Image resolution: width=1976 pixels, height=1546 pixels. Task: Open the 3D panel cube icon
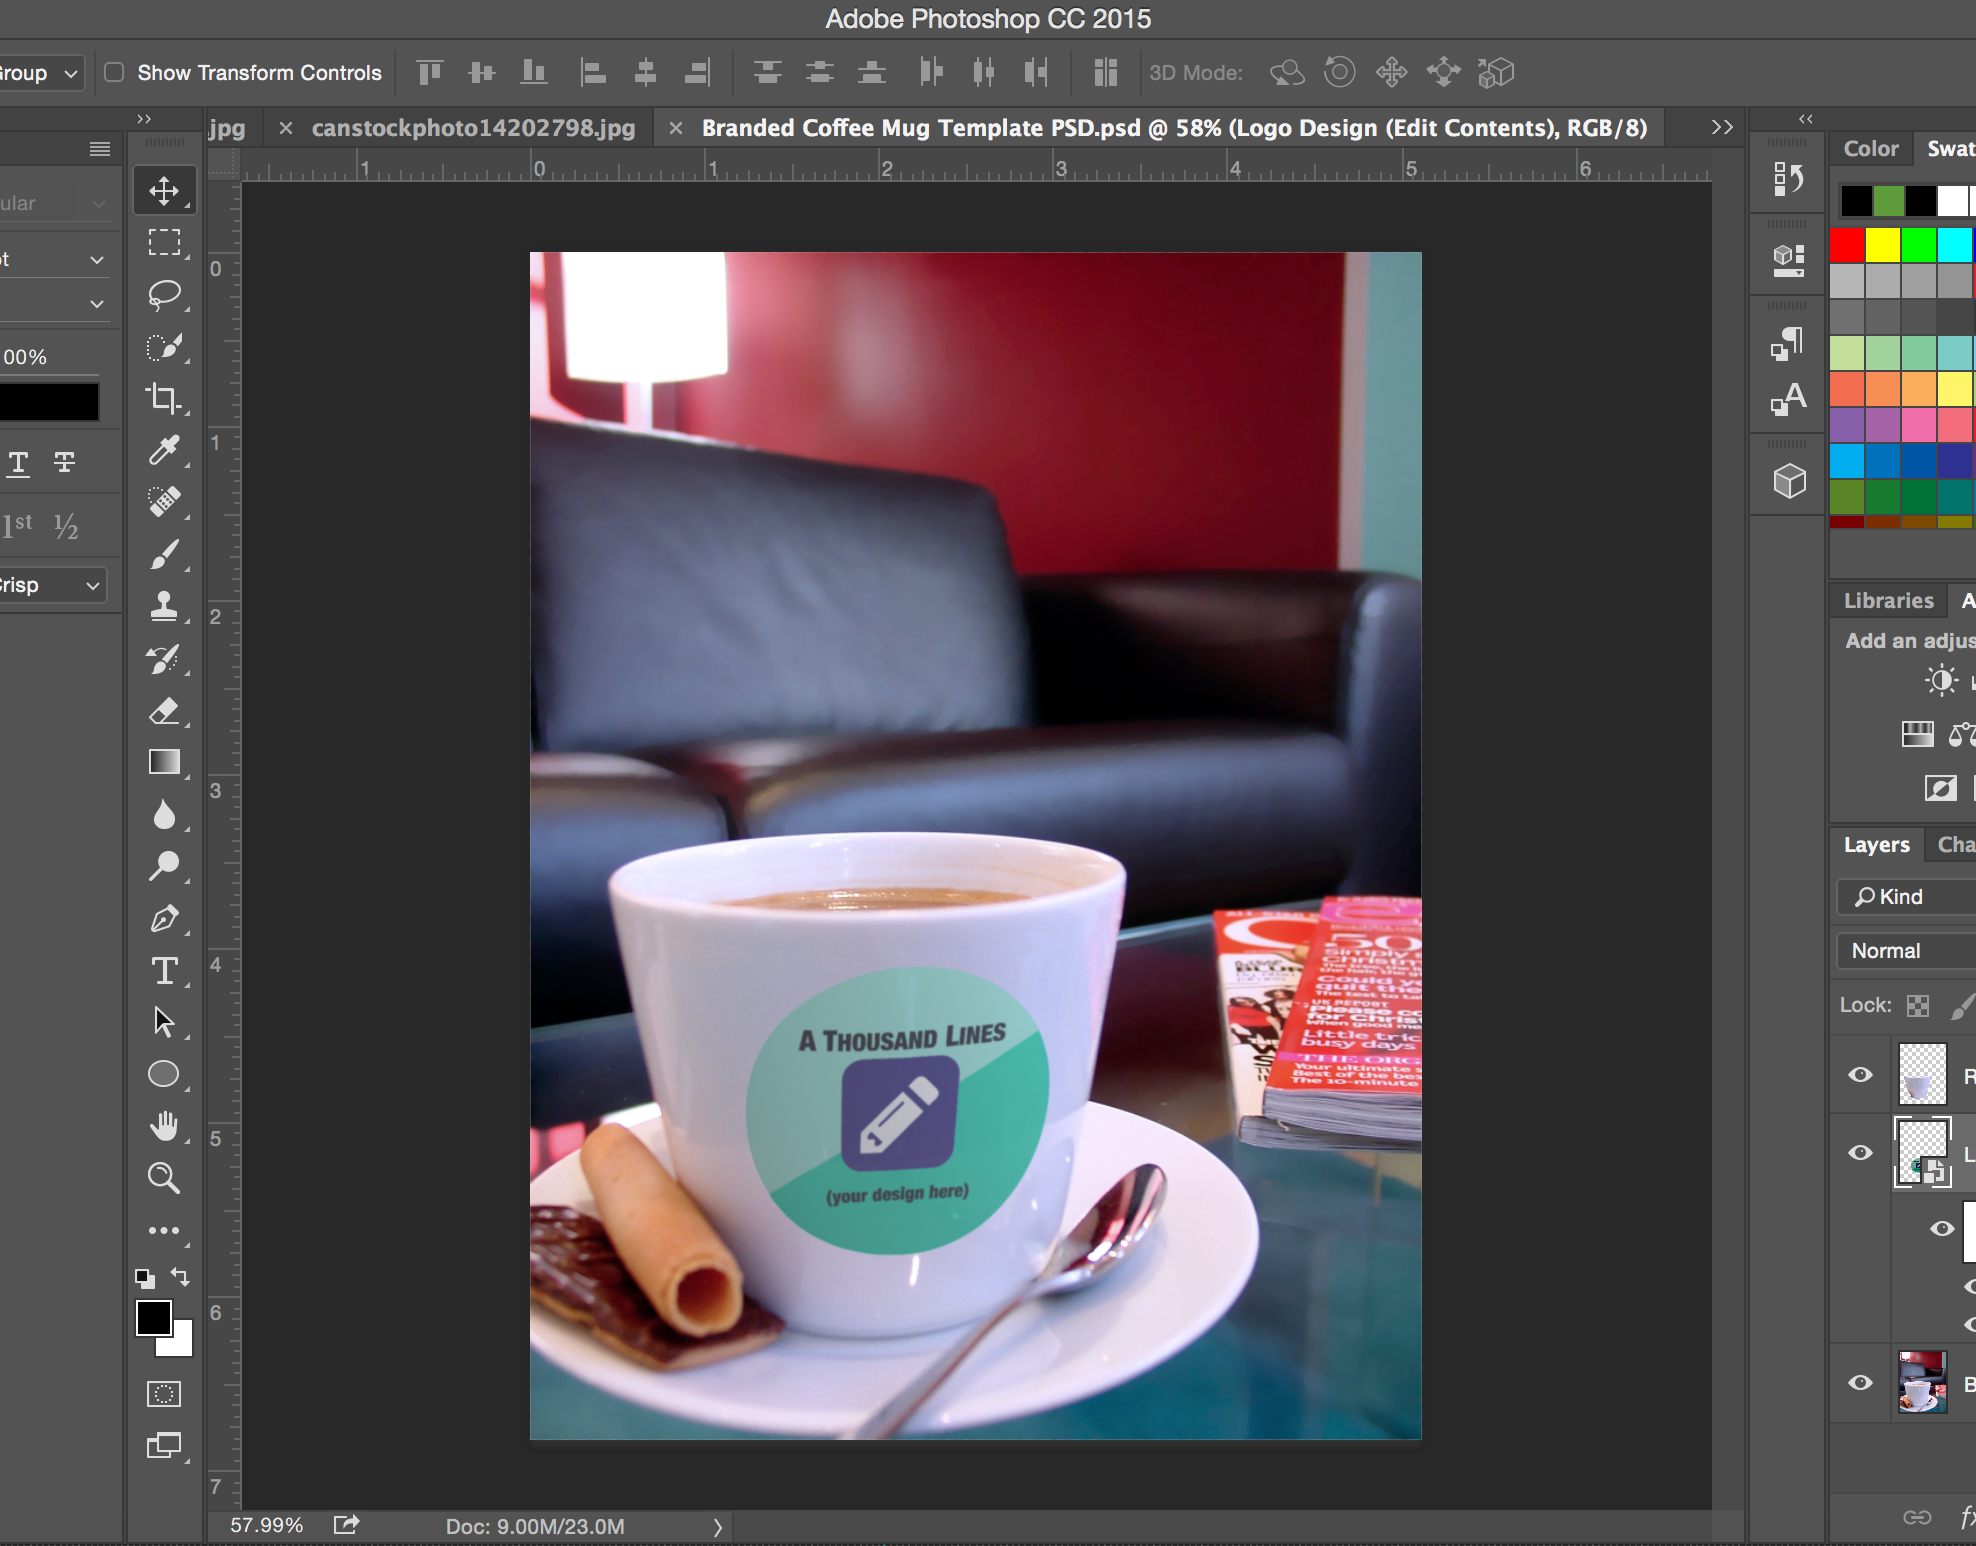pyautogui.click(x=1789, y=481)
